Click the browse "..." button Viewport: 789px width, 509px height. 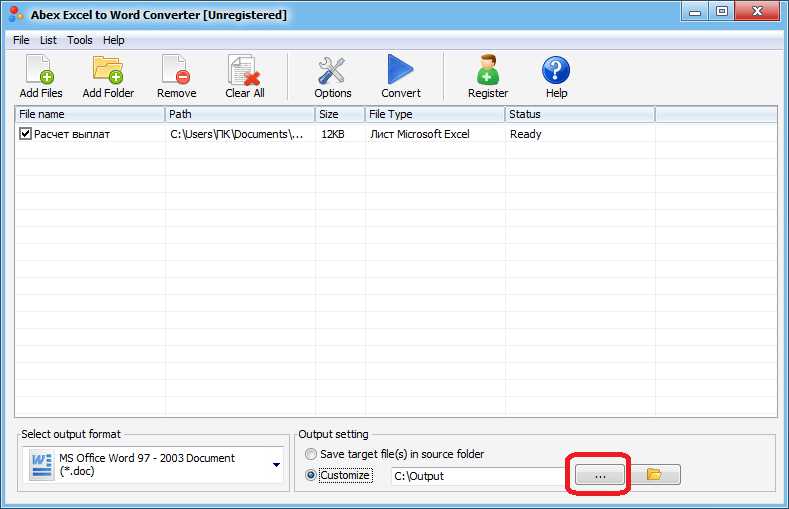click(x=600, y=474)
